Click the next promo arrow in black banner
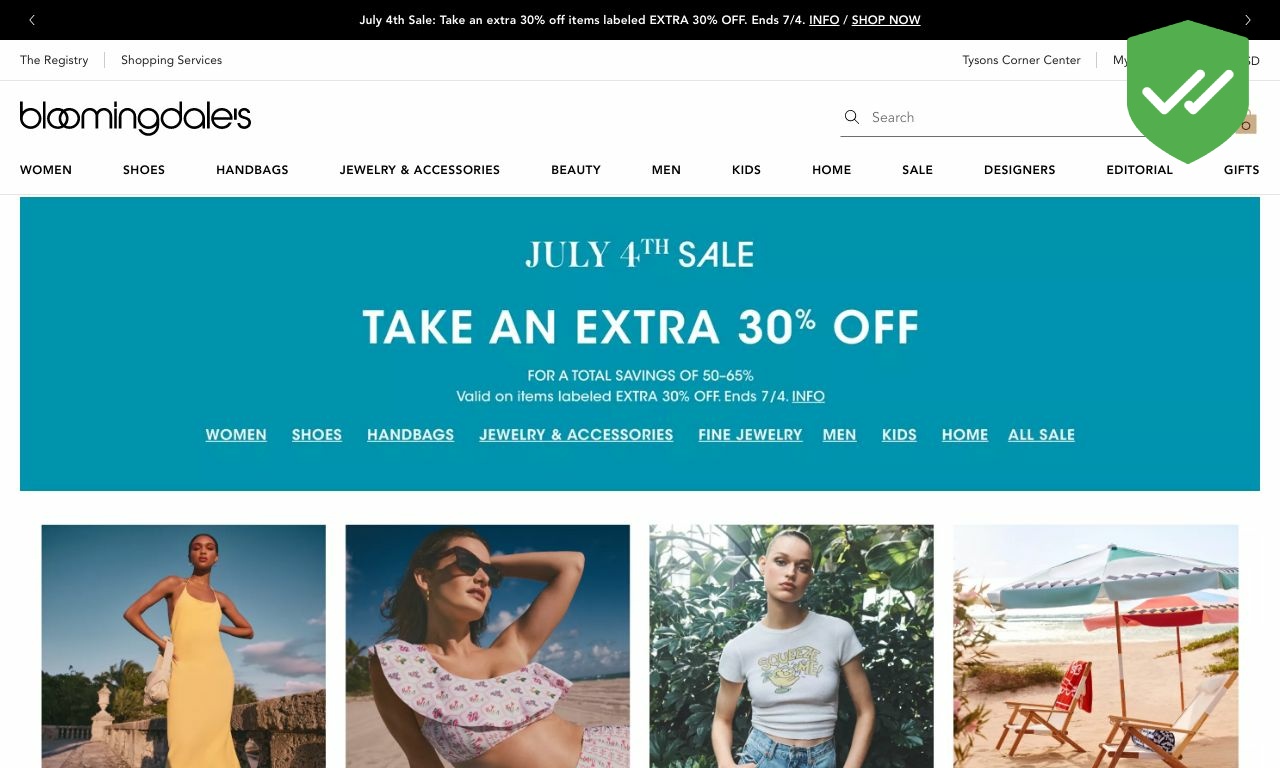The width and height of the screenshot is (1280, 768). (x=1247, y=20)
